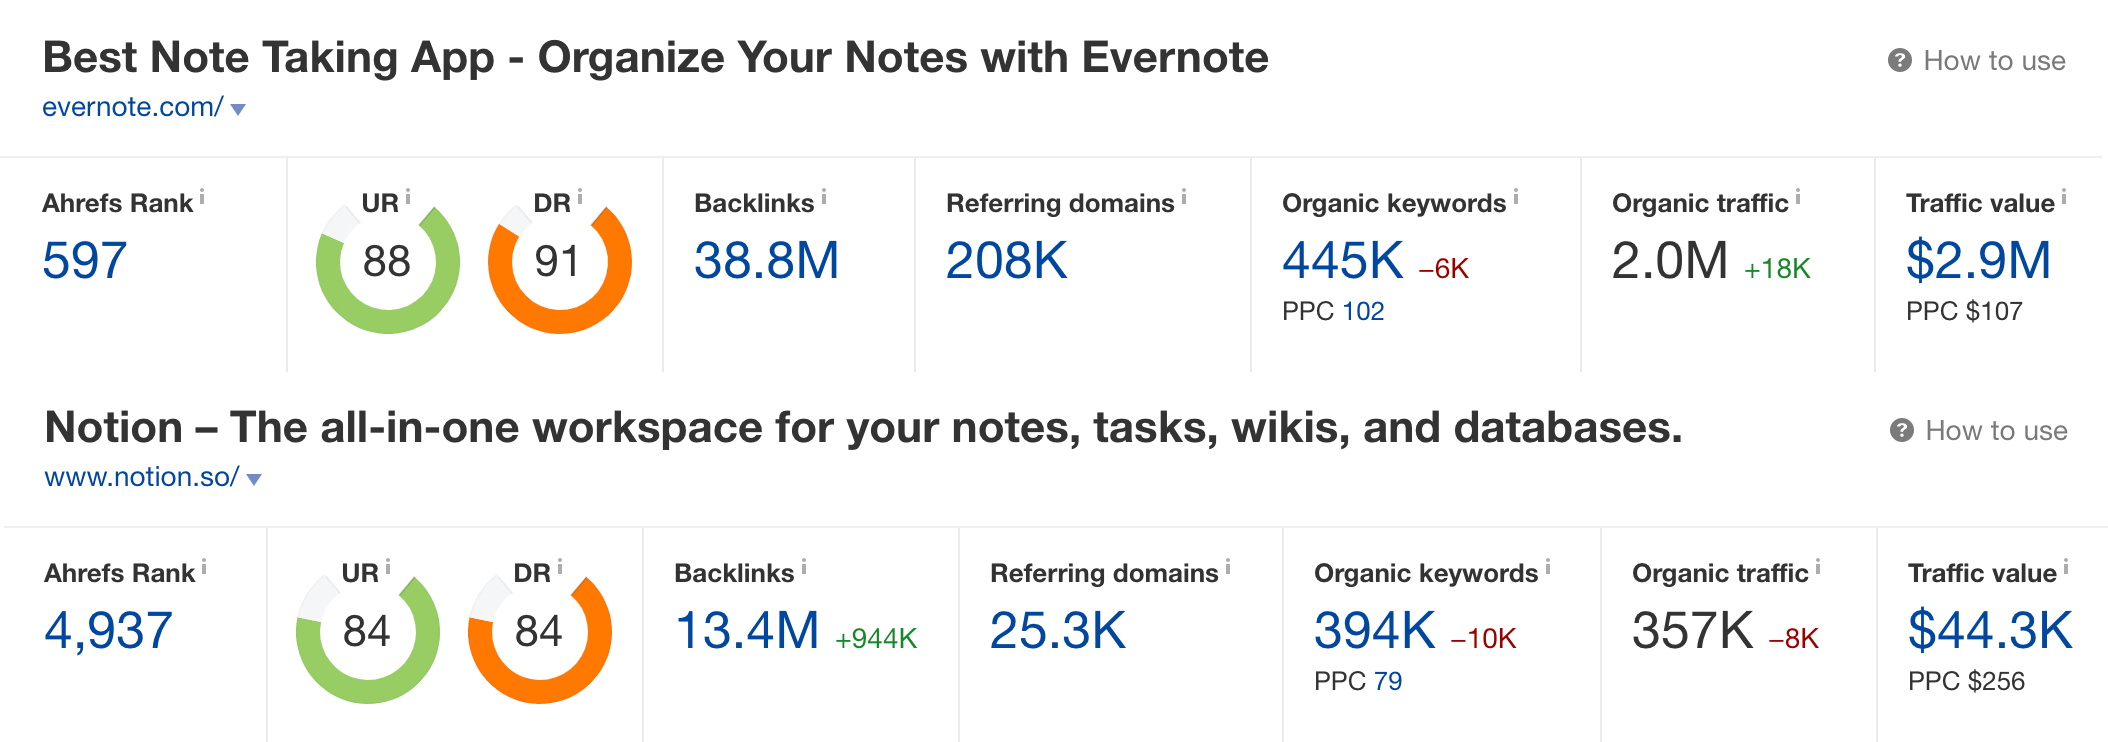Screen dimensions: 2108x742
Task: Click Evernote PPC keywords value 102
Action: [1363, 311]
